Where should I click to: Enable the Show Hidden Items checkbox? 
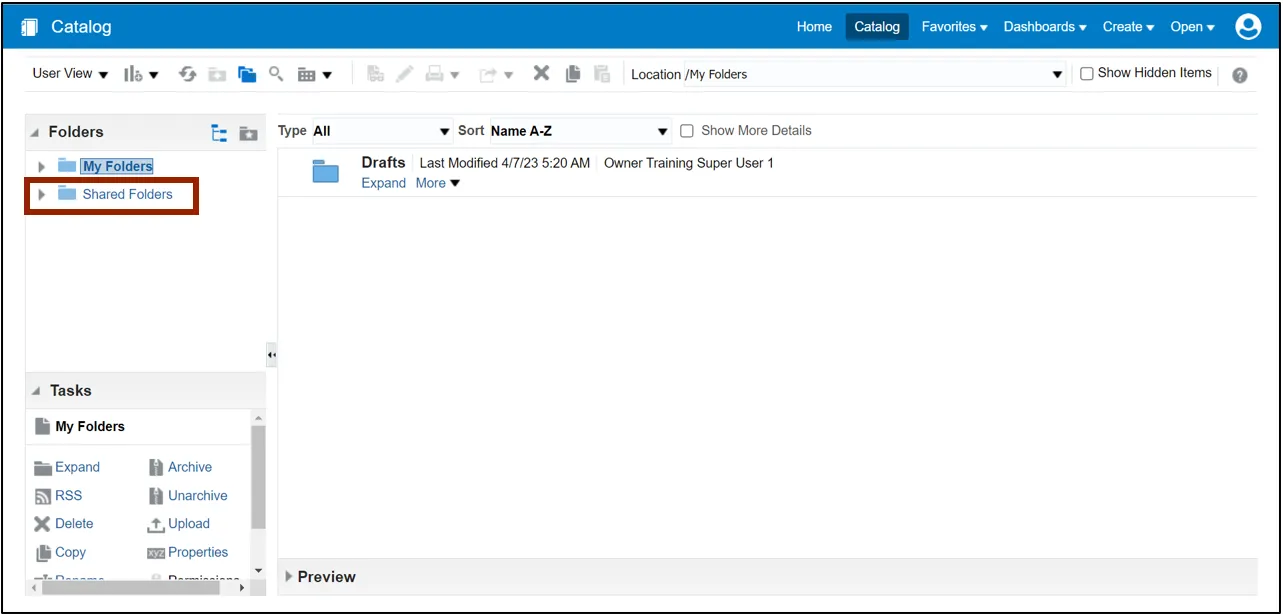(x=1087, y=74)
